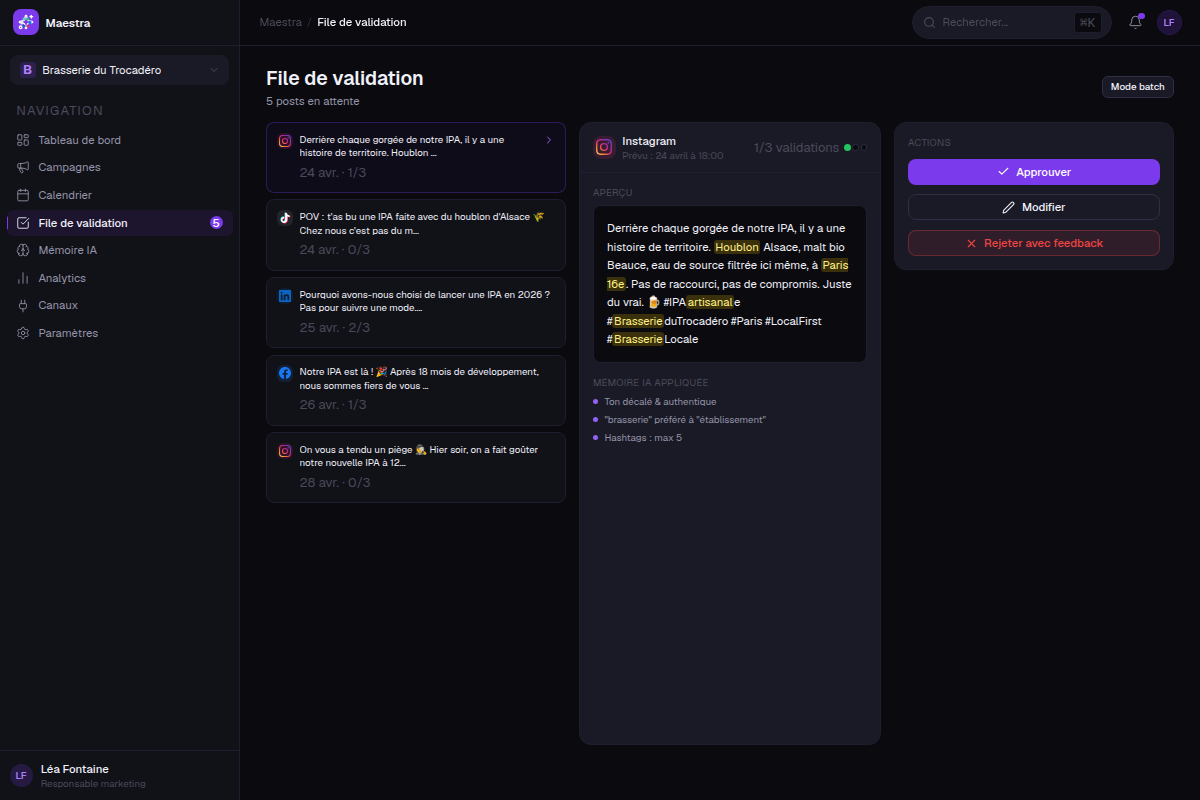Click the Analytics bar chart icon

pos(23,278)
